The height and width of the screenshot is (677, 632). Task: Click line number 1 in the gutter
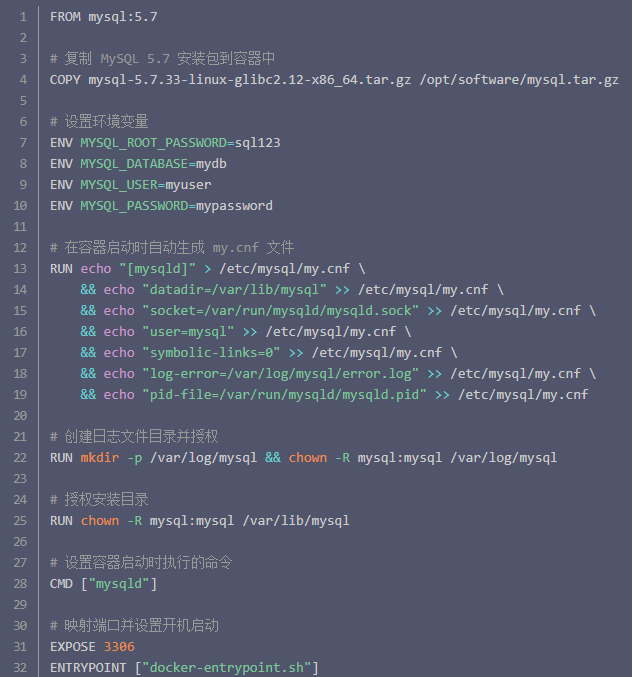click(23, 17)
